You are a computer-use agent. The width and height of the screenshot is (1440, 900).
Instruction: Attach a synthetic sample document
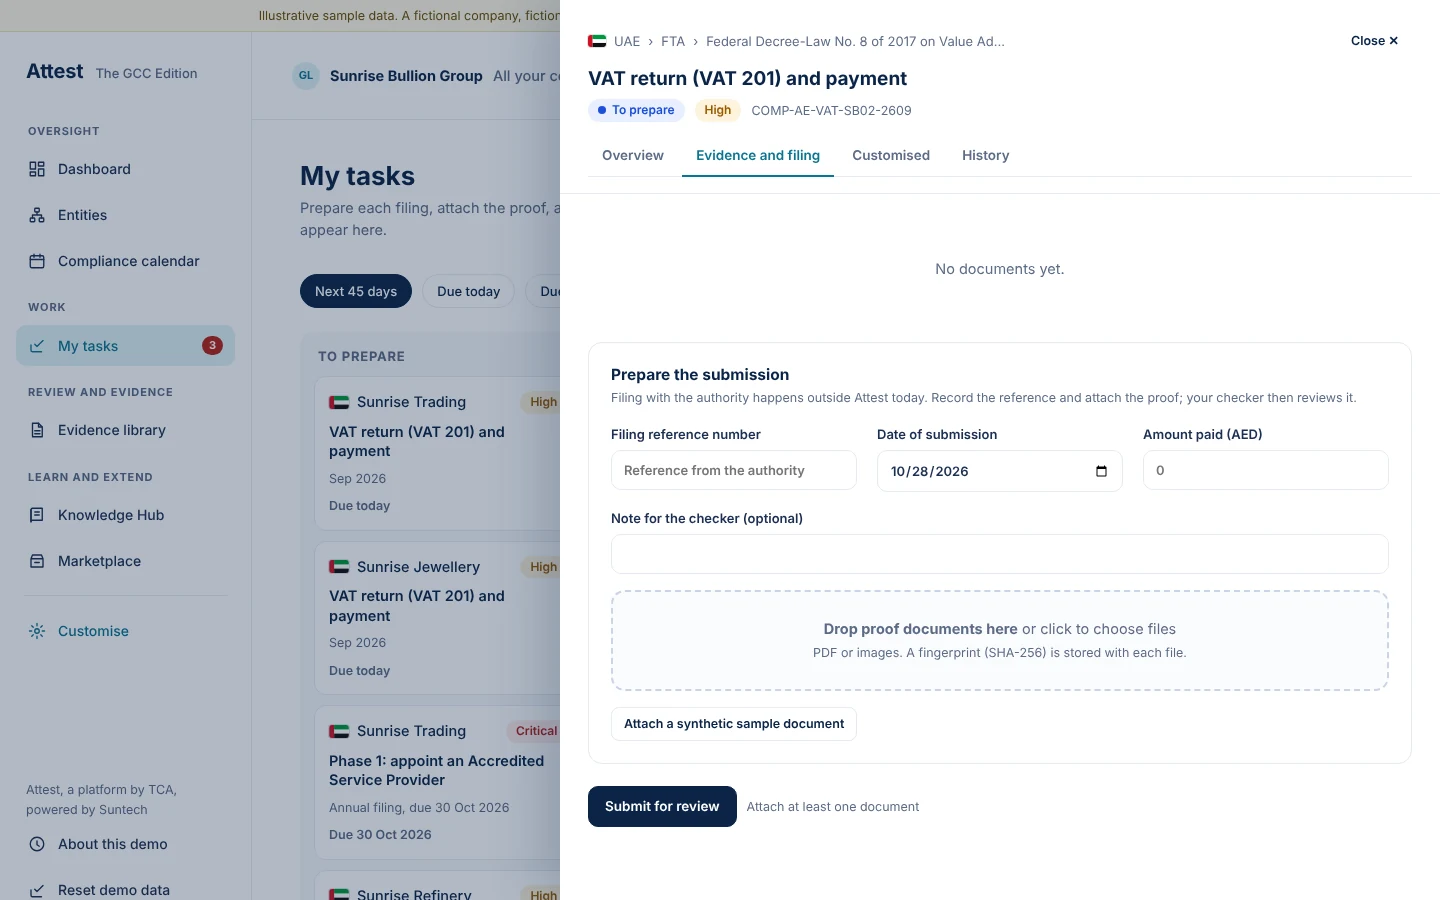pyautogui.click(x=734, y=724)
